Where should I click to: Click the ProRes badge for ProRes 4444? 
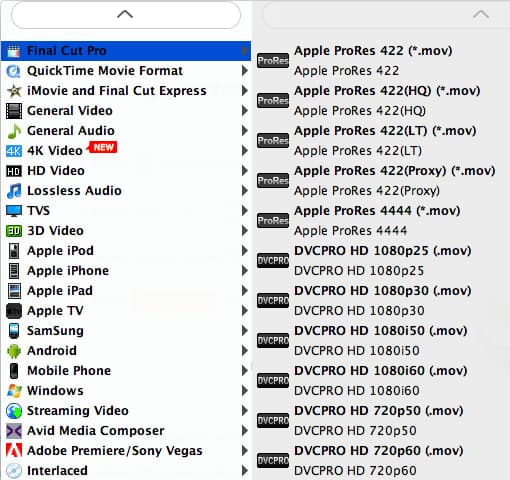coord(273,221)
